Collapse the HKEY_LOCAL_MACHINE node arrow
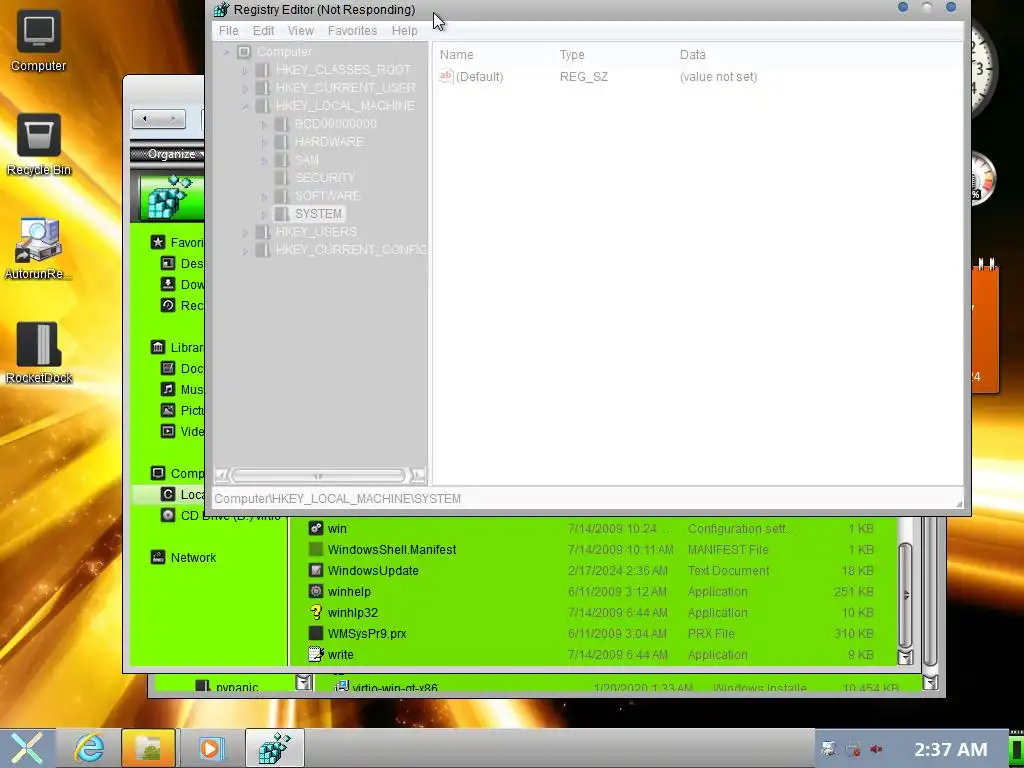 click(245, 106)
